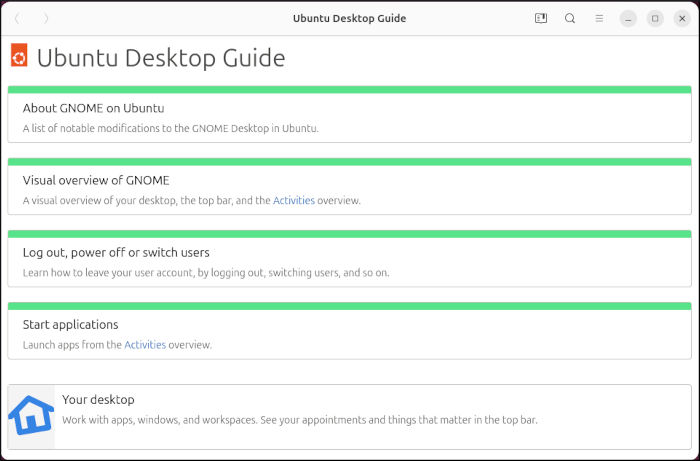Open the hamburger menu

[599, 18]
